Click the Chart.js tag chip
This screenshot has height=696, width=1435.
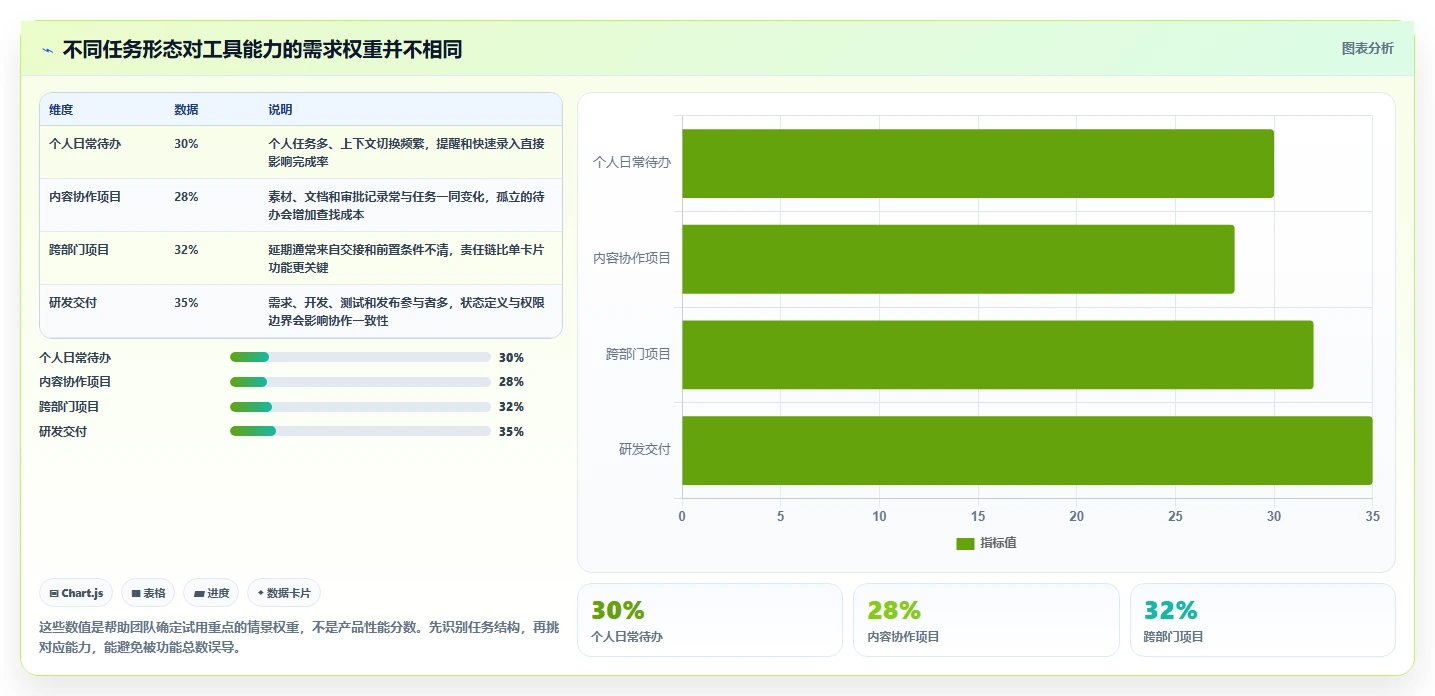click(76, 593)
